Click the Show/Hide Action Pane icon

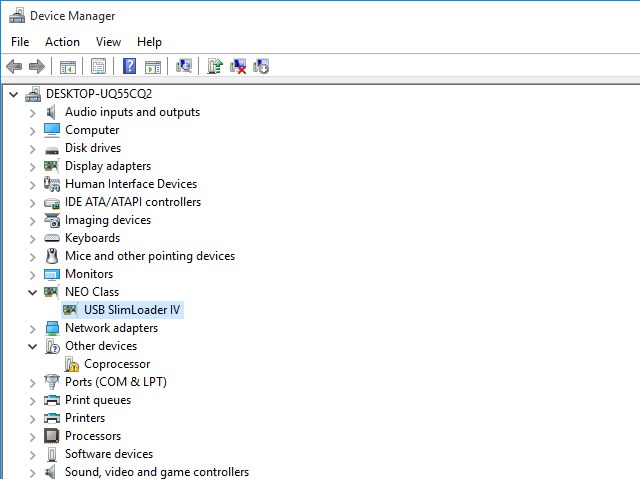pyautogui.click(x=153, y=66)
